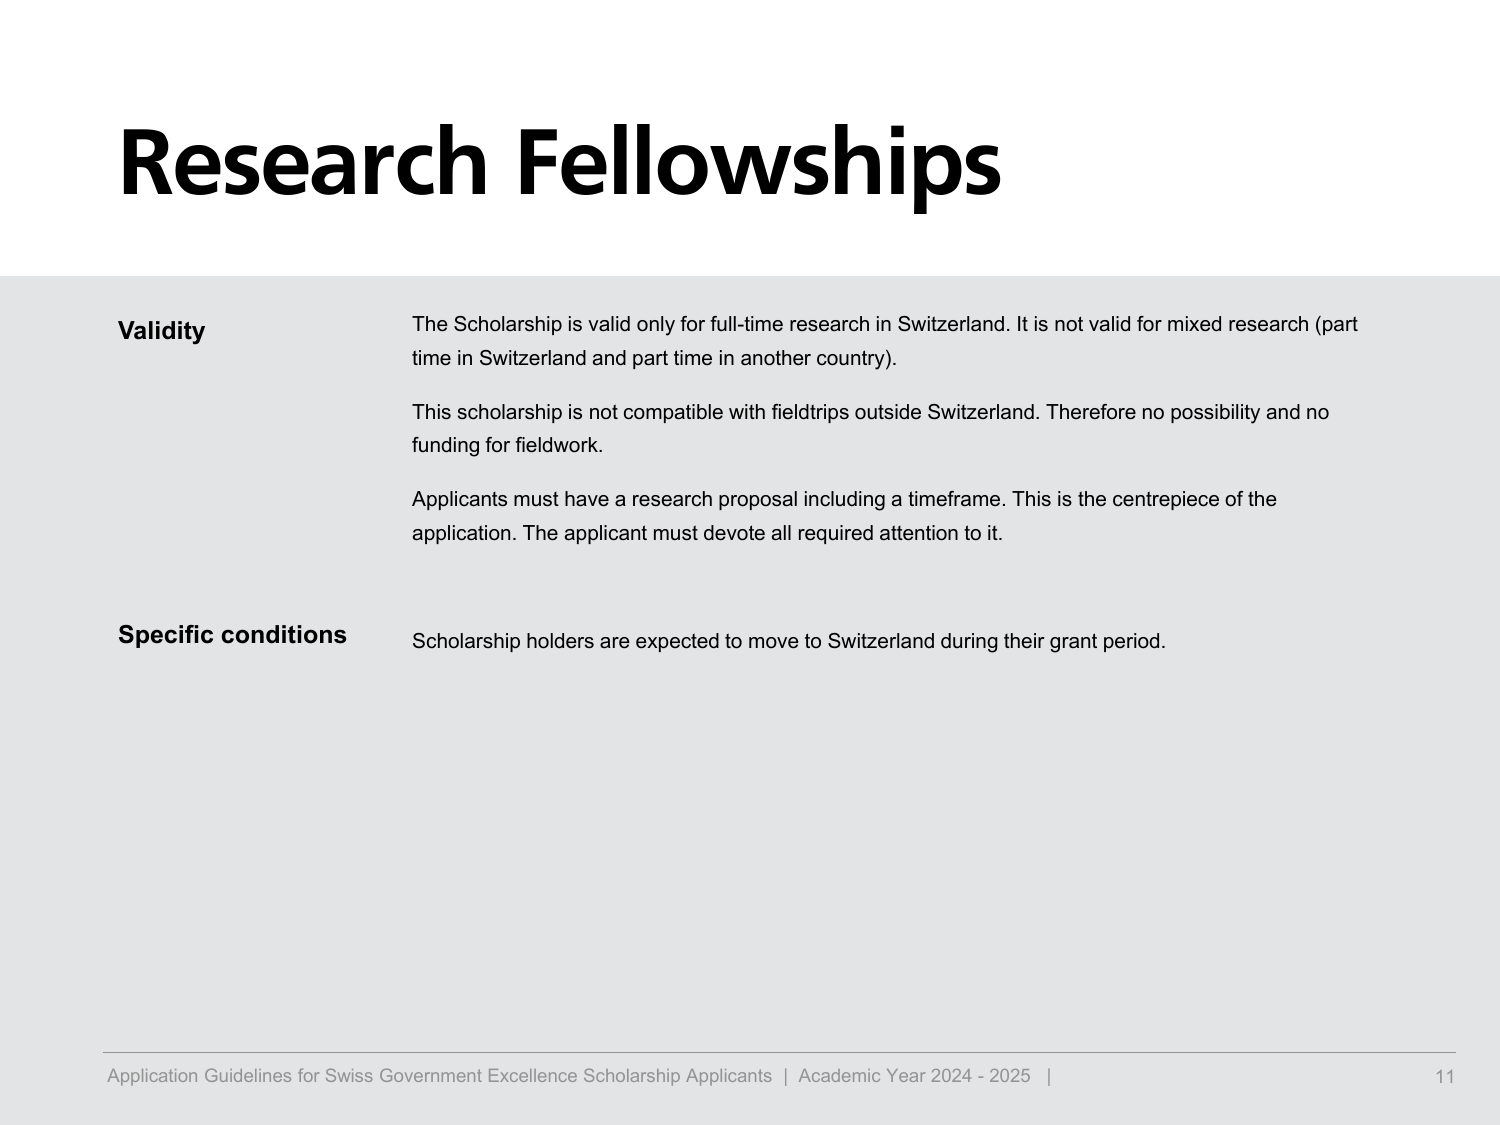This screenshot has width=1500, height=1125.
Task: Select the "Validity" section heading
Action: [x=161, y=331]
